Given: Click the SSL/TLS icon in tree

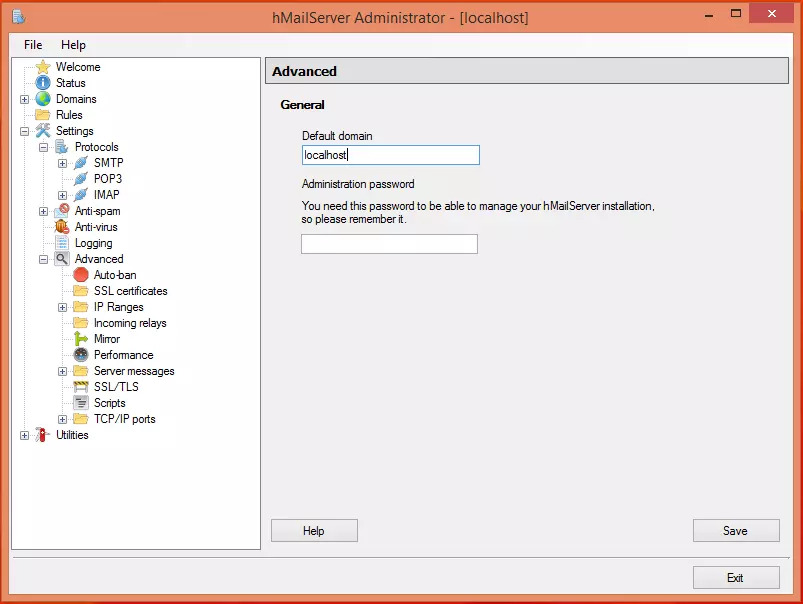Looking at the screenshot, I should 81,387.
